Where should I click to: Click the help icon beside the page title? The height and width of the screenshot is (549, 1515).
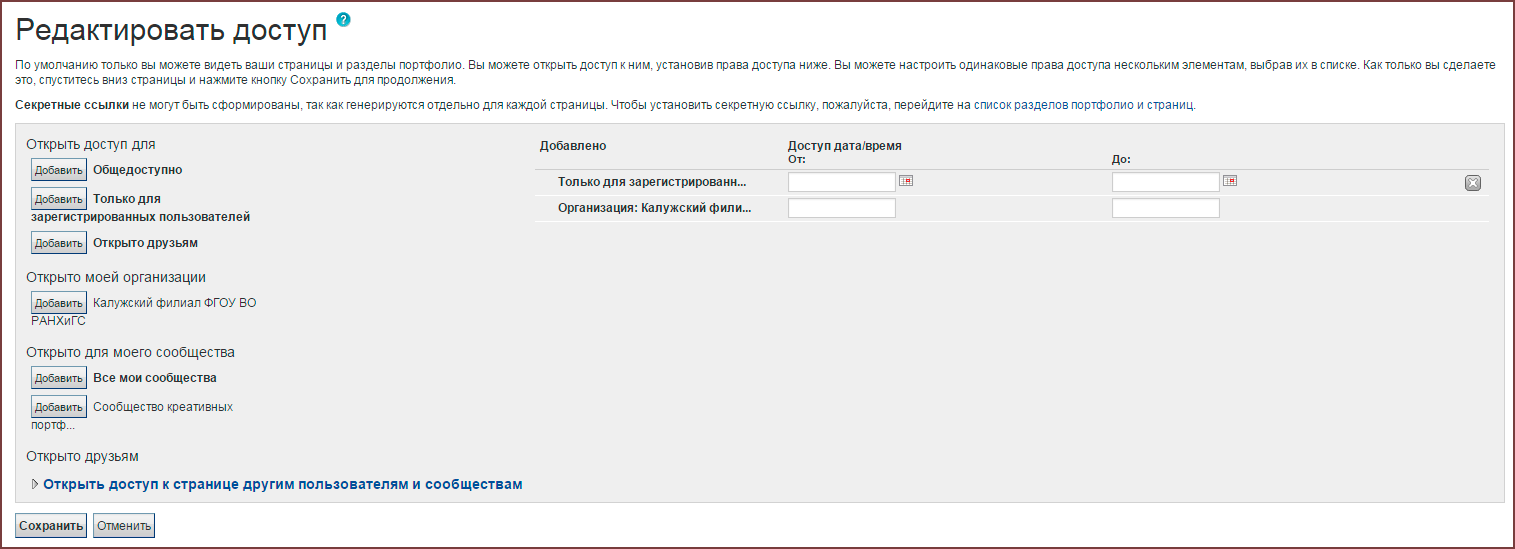coord(344,19)
